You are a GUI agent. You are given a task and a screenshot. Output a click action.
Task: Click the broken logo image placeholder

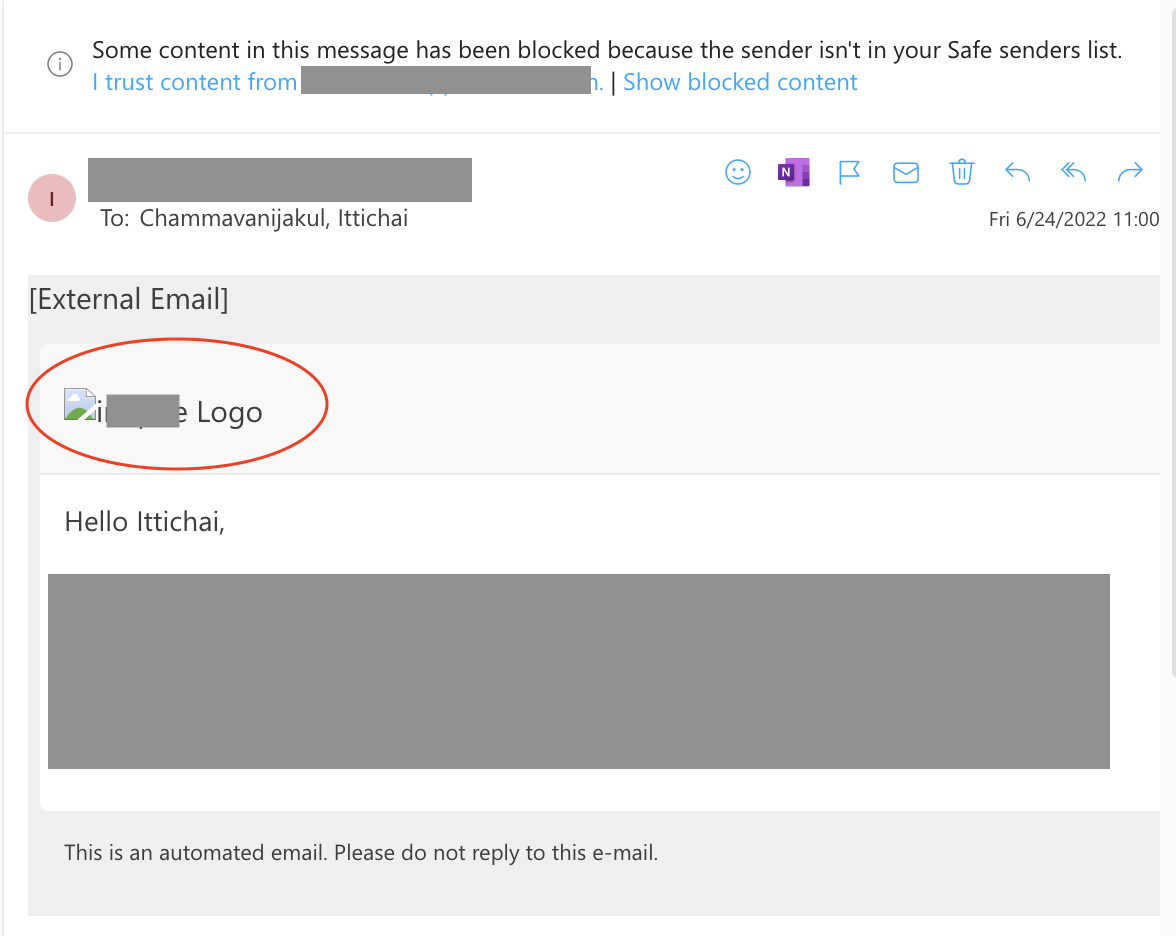click(x=80, y=404)
